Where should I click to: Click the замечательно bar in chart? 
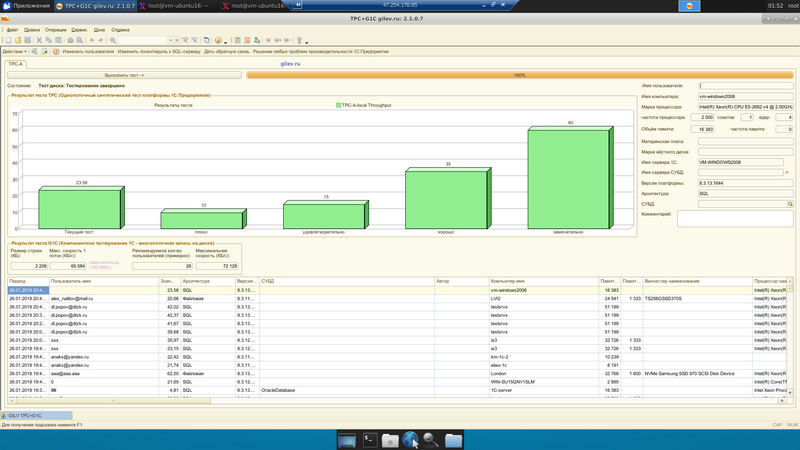[x=570, y=178]
